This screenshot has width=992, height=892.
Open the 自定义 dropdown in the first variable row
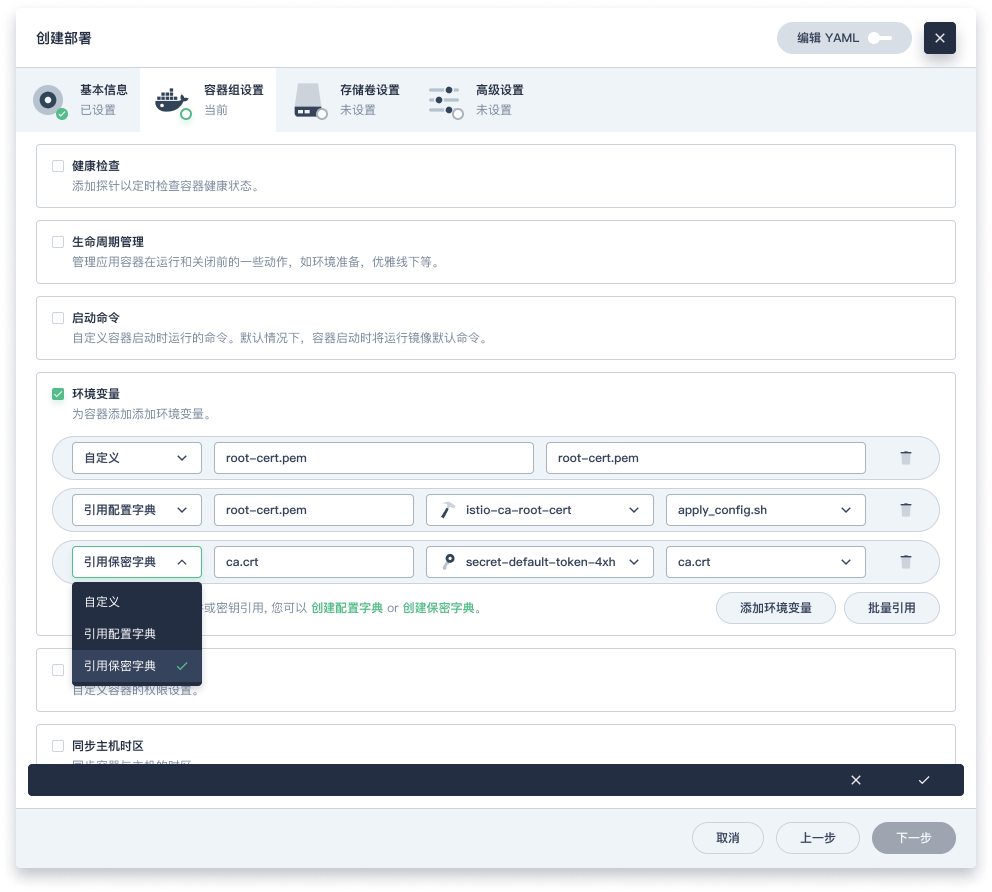click(137, 457)
